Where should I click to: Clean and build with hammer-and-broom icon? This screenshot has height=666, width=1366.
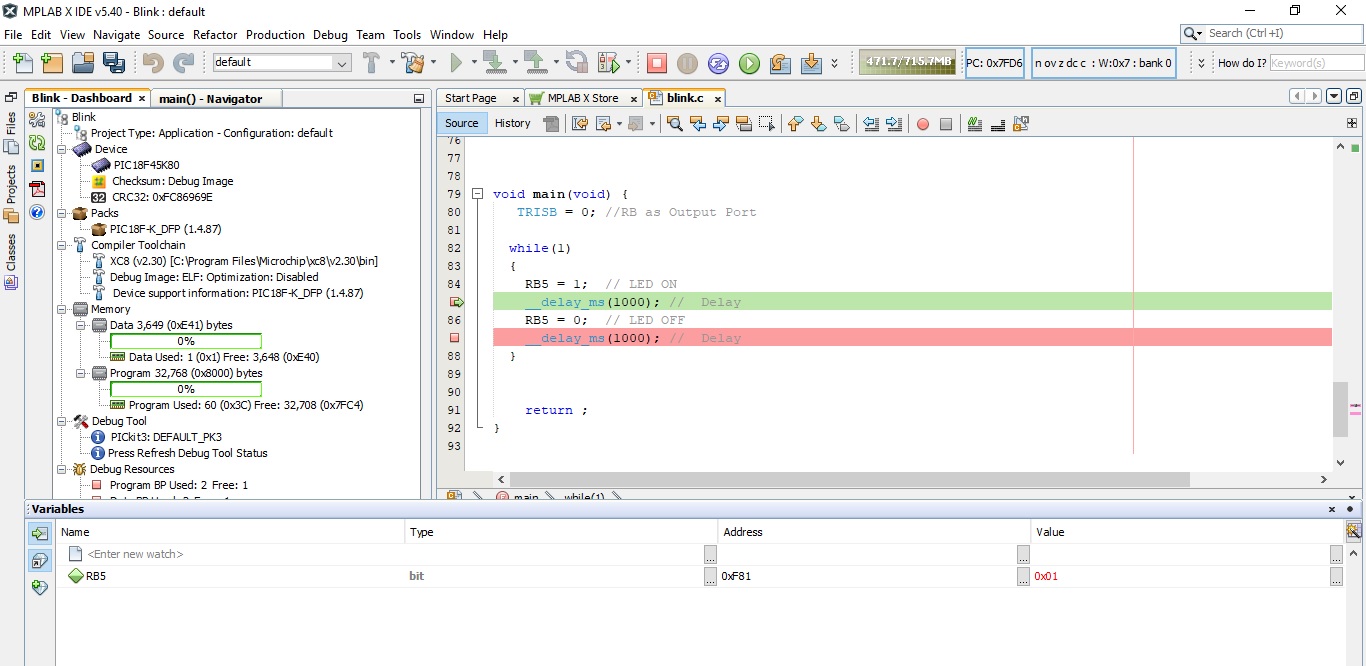[412, 63]
